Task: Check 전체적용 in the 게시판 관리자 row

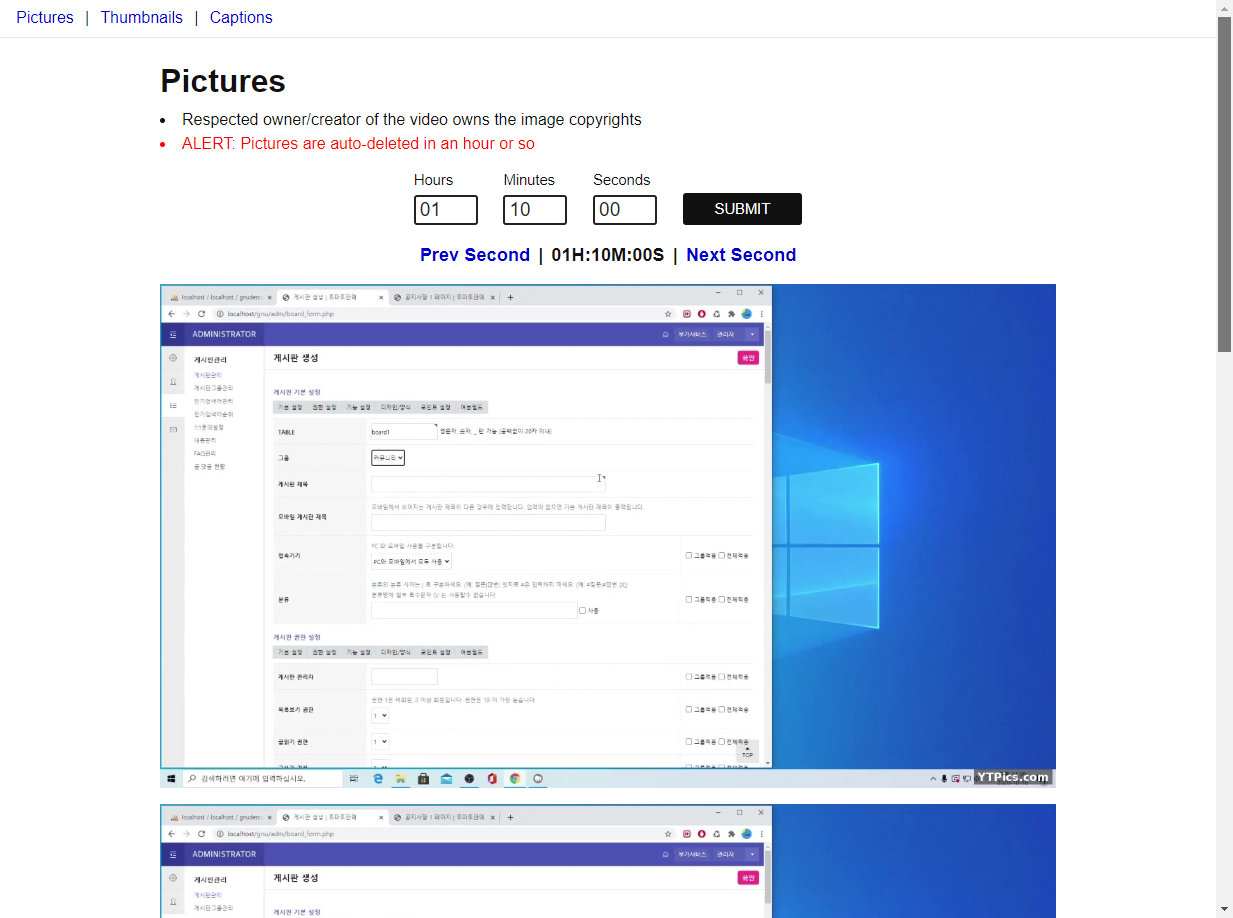Action: point(722,677)
